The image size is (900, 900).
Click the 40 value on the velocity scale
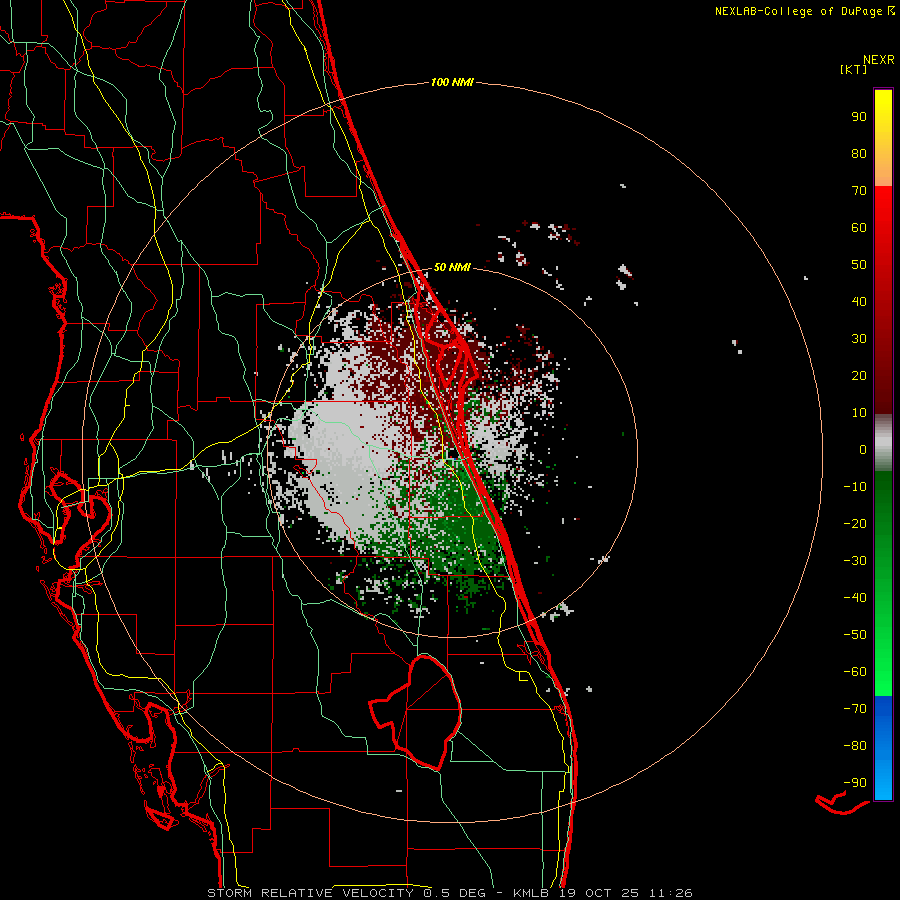click(859, 302)
